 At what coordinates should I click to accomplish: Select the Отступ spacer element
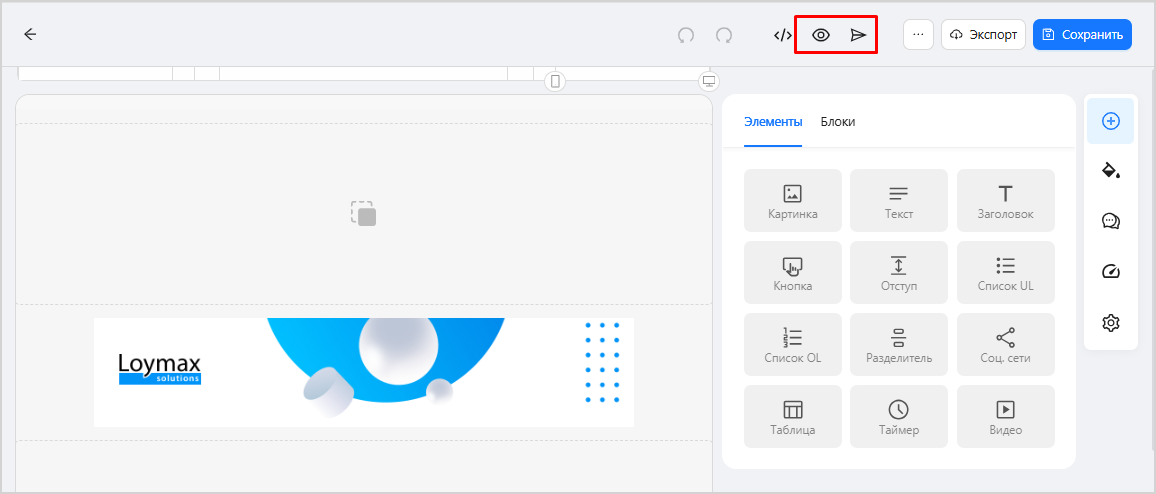tap(899, 272)
